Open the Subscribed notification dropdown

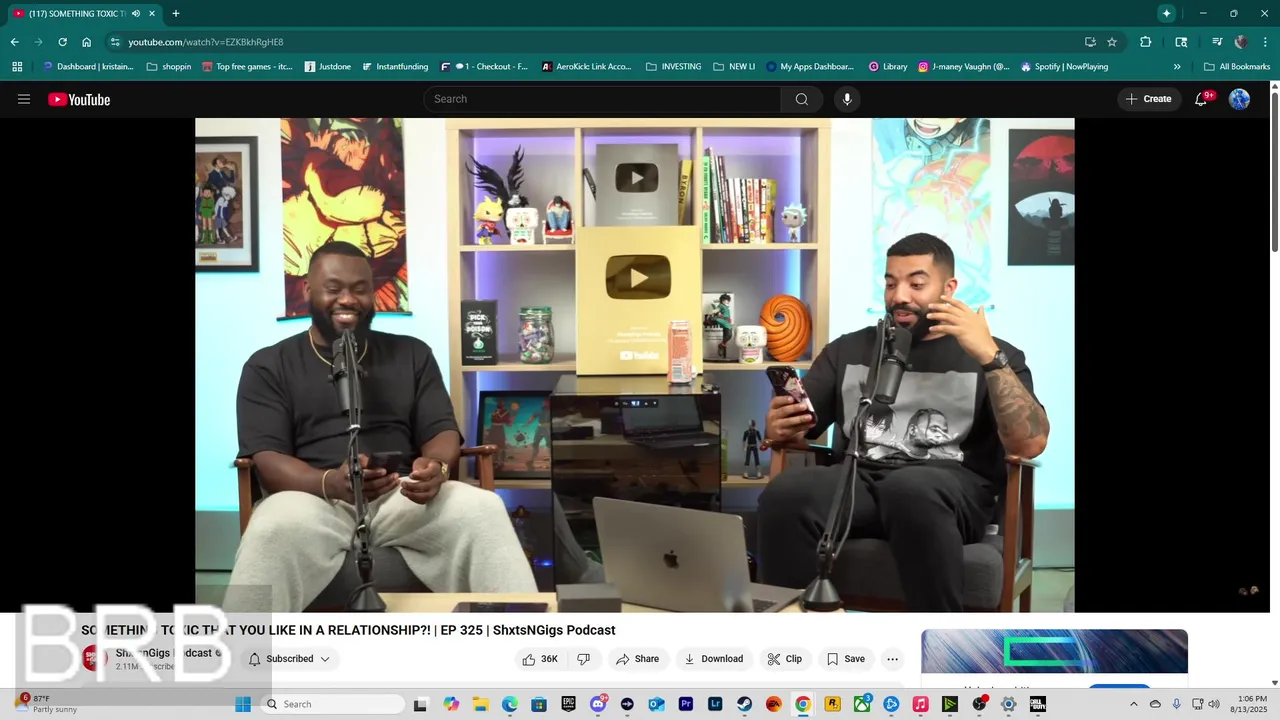pos(289,659)
